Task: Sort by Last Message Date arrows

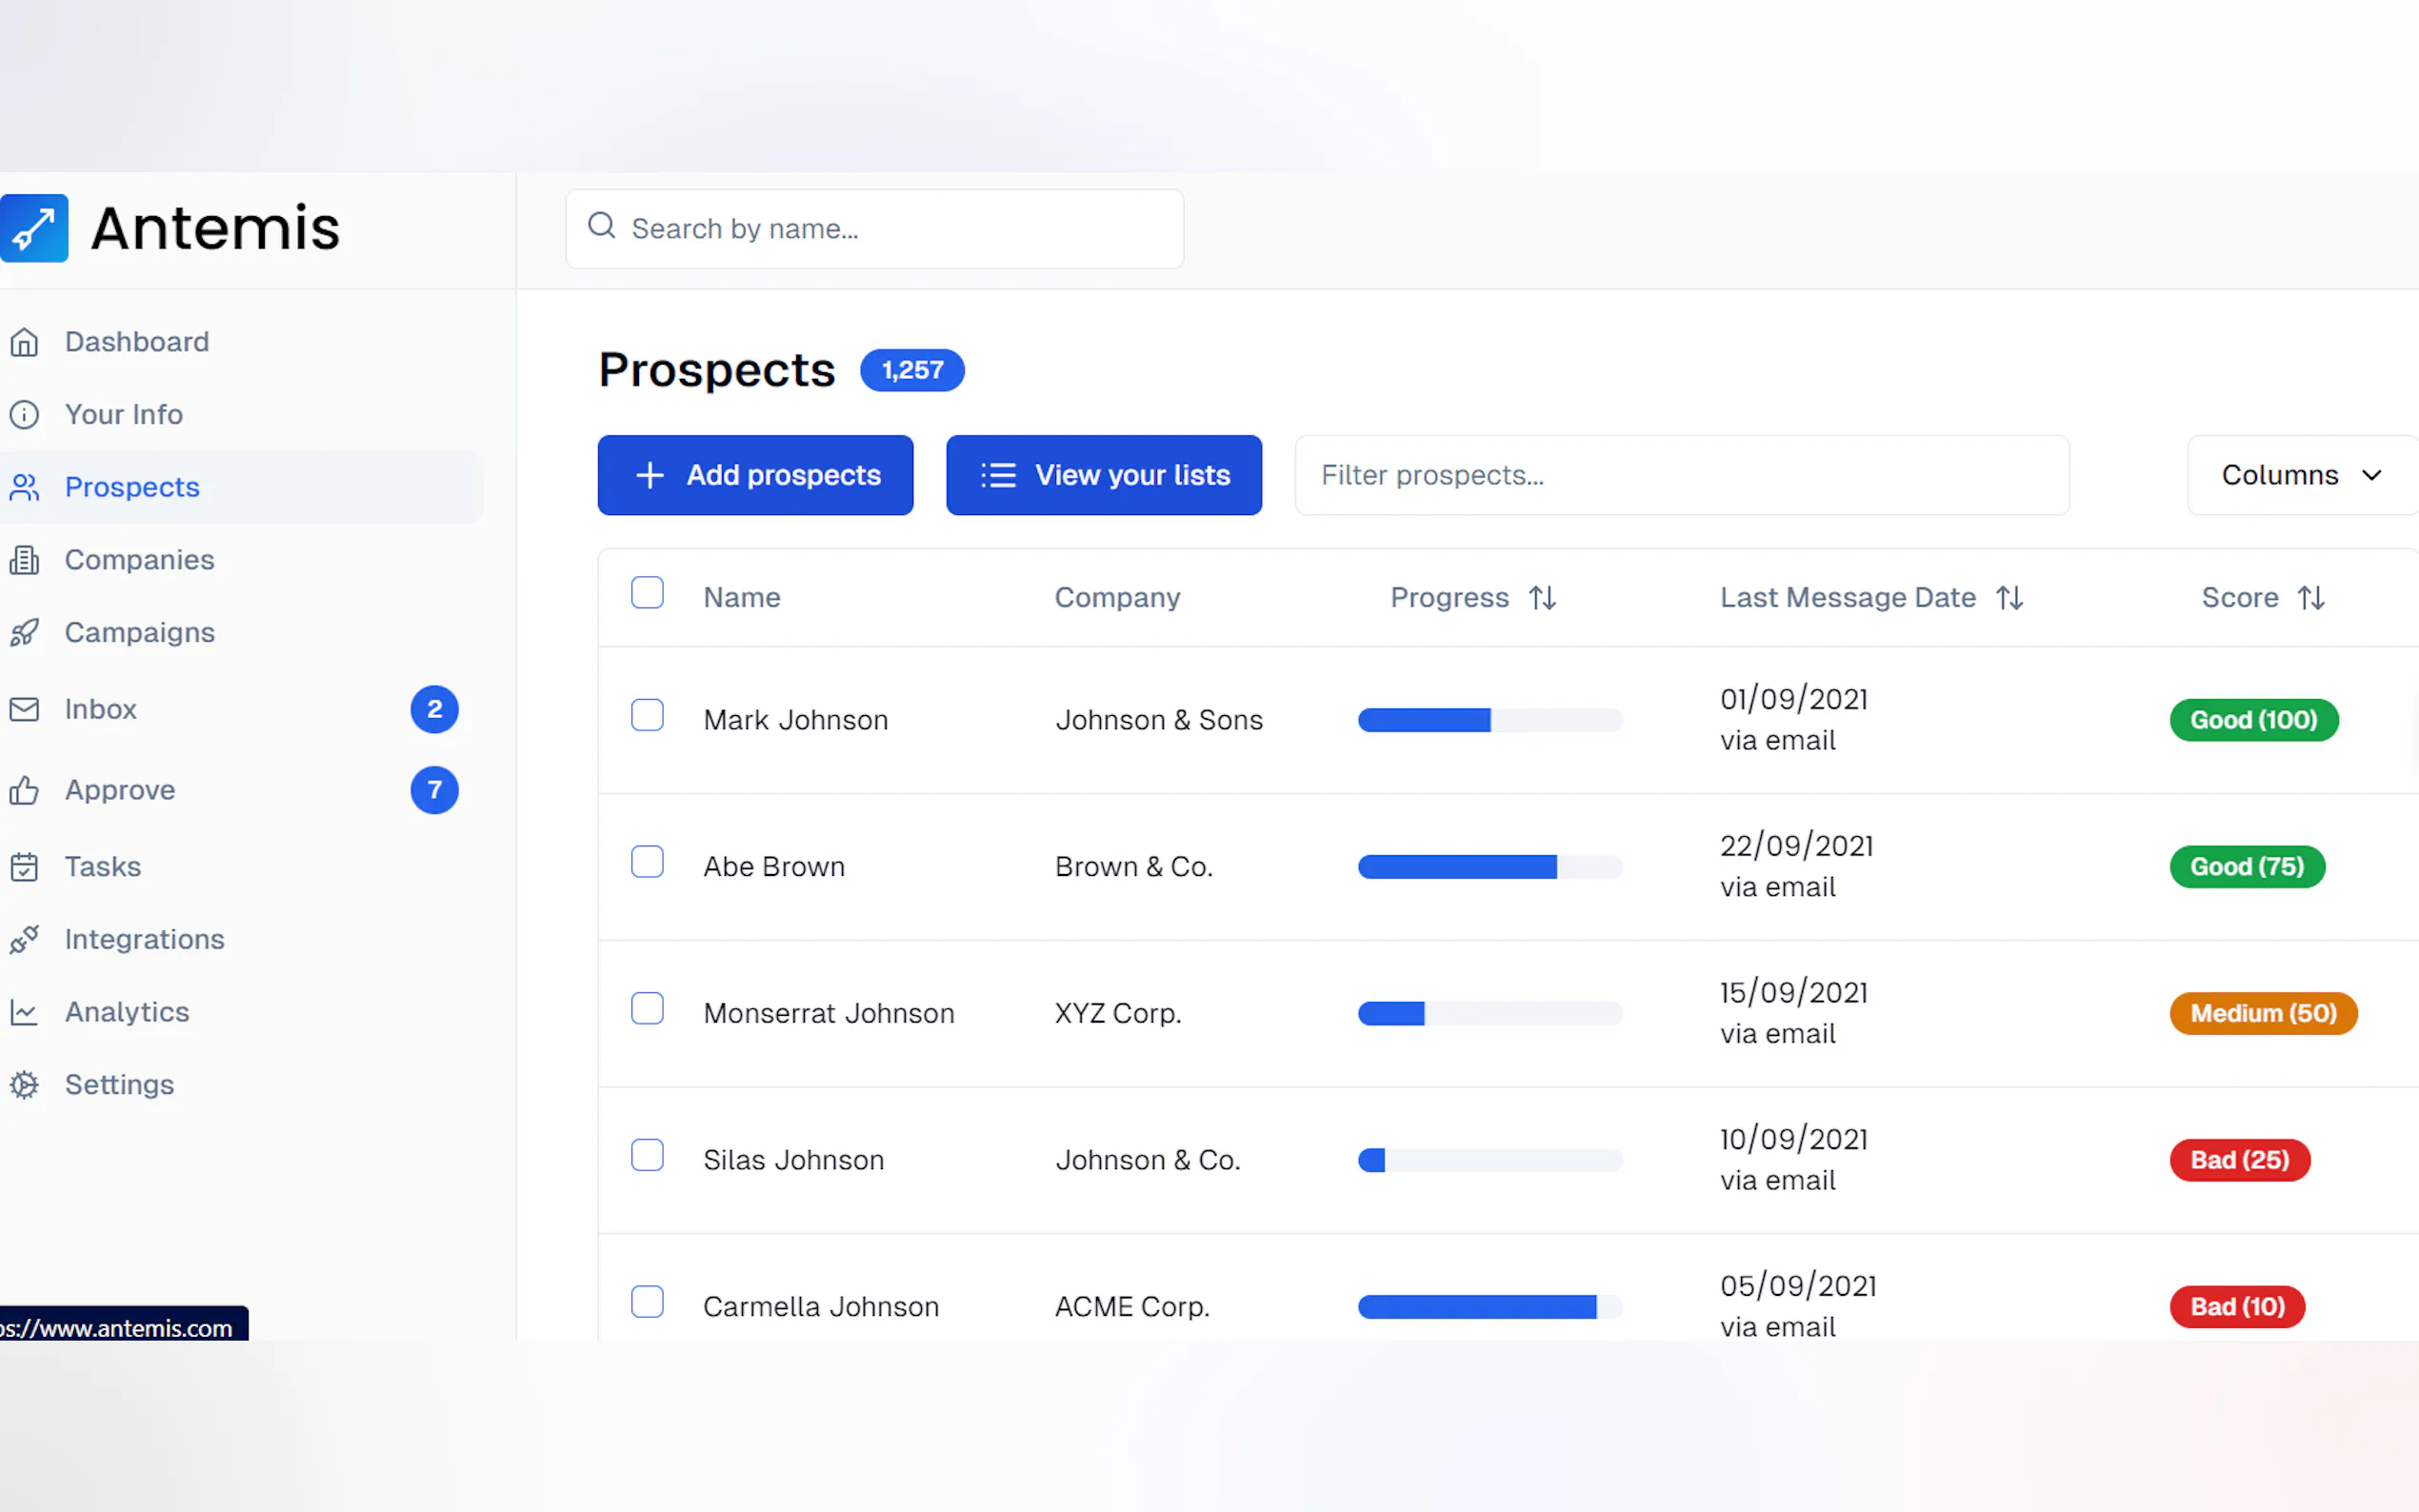Action: pos(2009,598)
